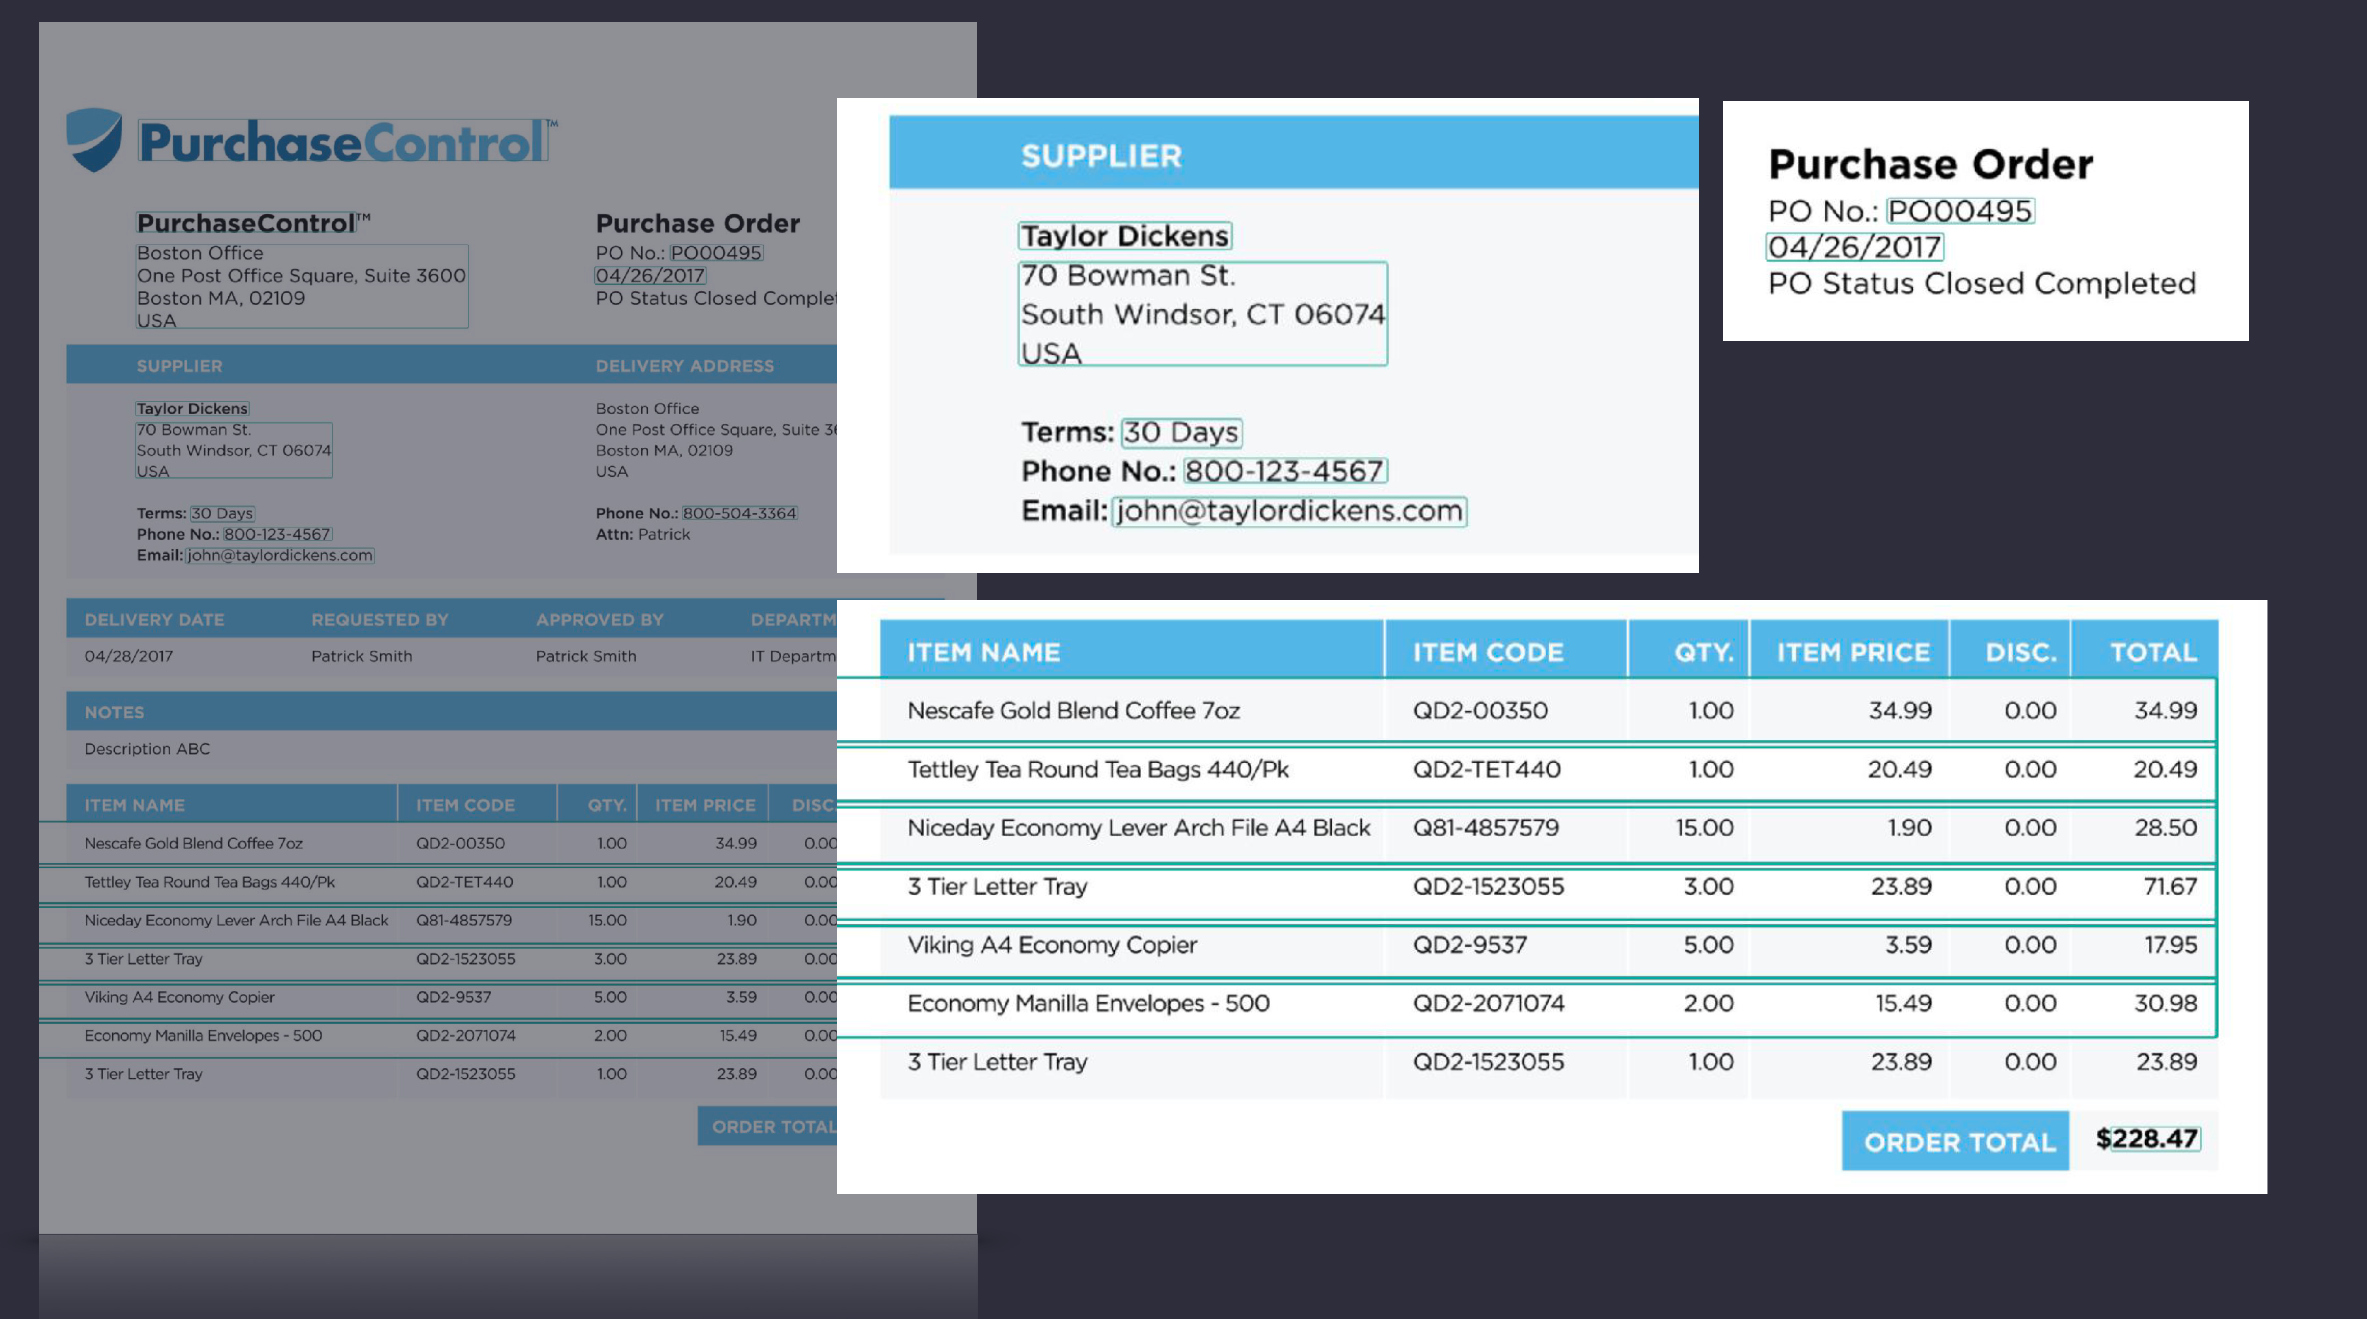Click the ORDER TOTAL label in zoomed table
The height and width of the screenshot is (1319, 2367).
click(1958, 1142)
